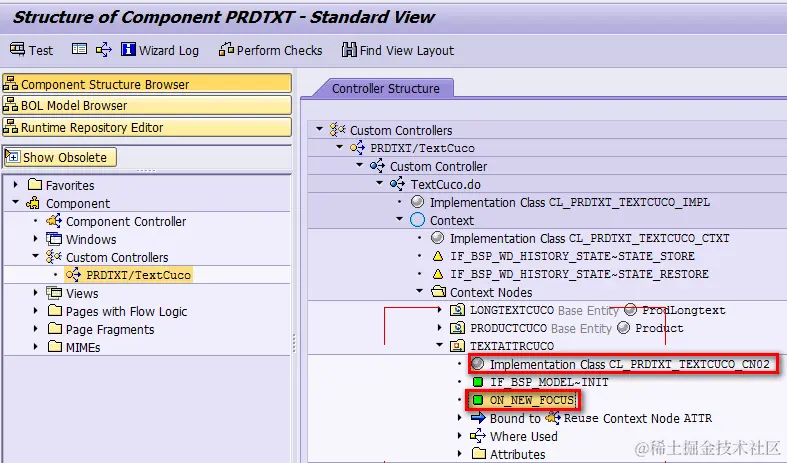This screenshot has height=463, width=787.
Task: Select Implementation Class CL_PRDTXT_TEXTCUCO_CN02
Action: [629, 364]
